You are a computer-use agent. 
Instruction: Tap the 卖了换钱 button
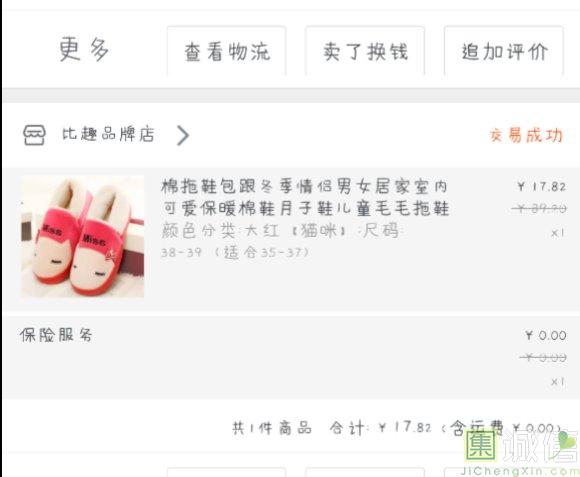click(365, 51)
